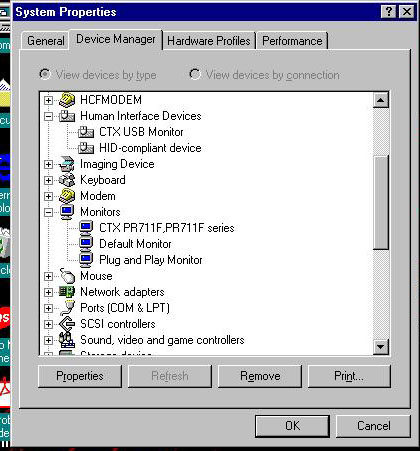Screen dimensions: 420x451
Task: Click the Network adapters card icon
Action: pyautogui.click(x=67, y=292)
